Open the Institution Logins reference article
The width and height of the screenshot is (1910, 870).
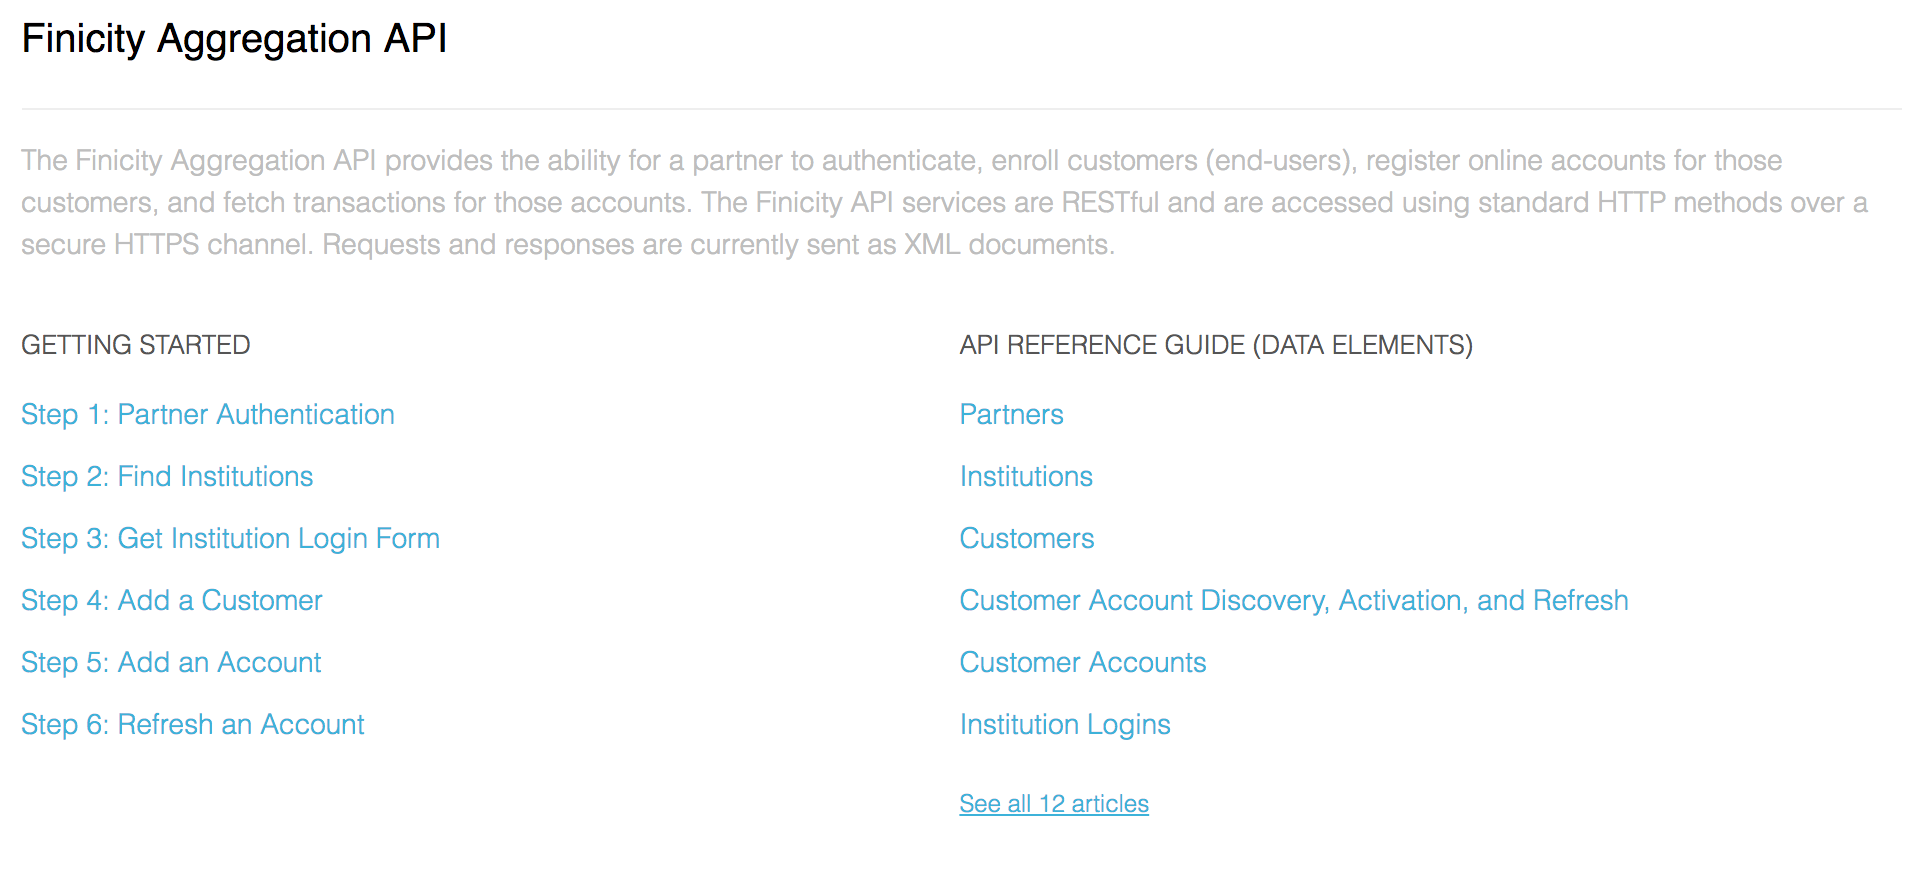click(1065, 725)
